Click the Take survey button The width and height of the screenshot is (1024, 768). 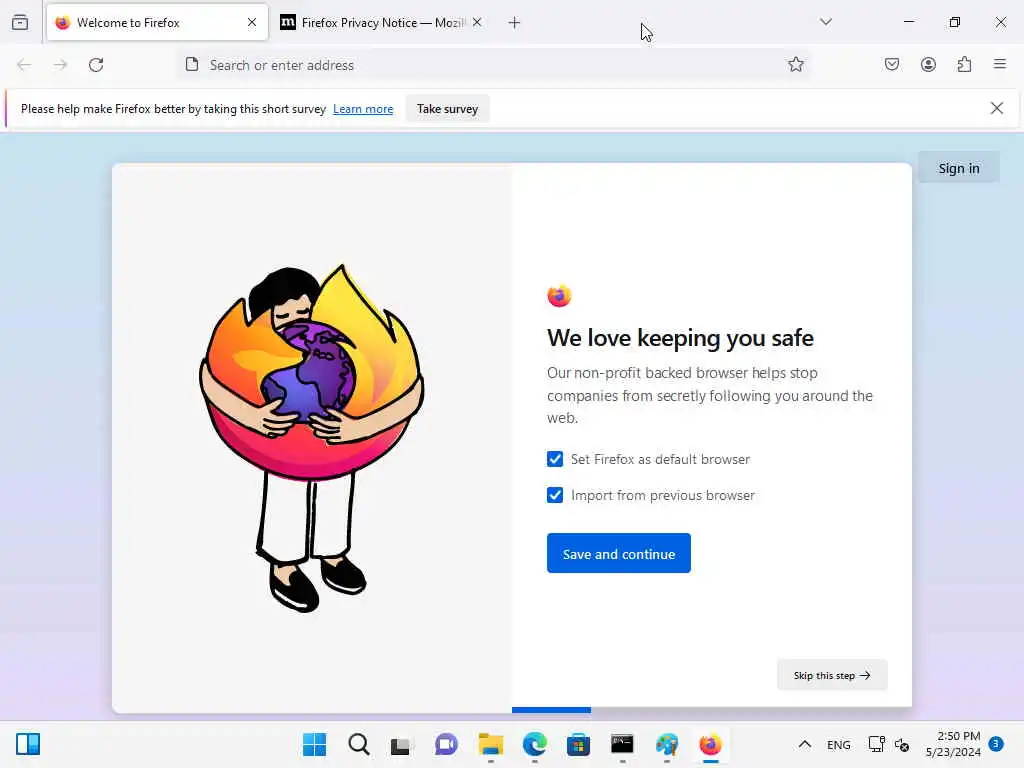pos(447,109)
